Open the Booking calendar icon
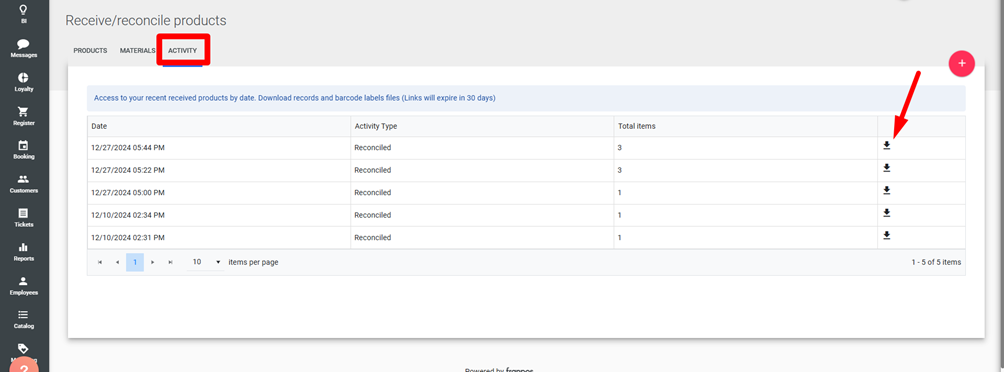This screenshot has width=1004, height=372. point(24,145)
